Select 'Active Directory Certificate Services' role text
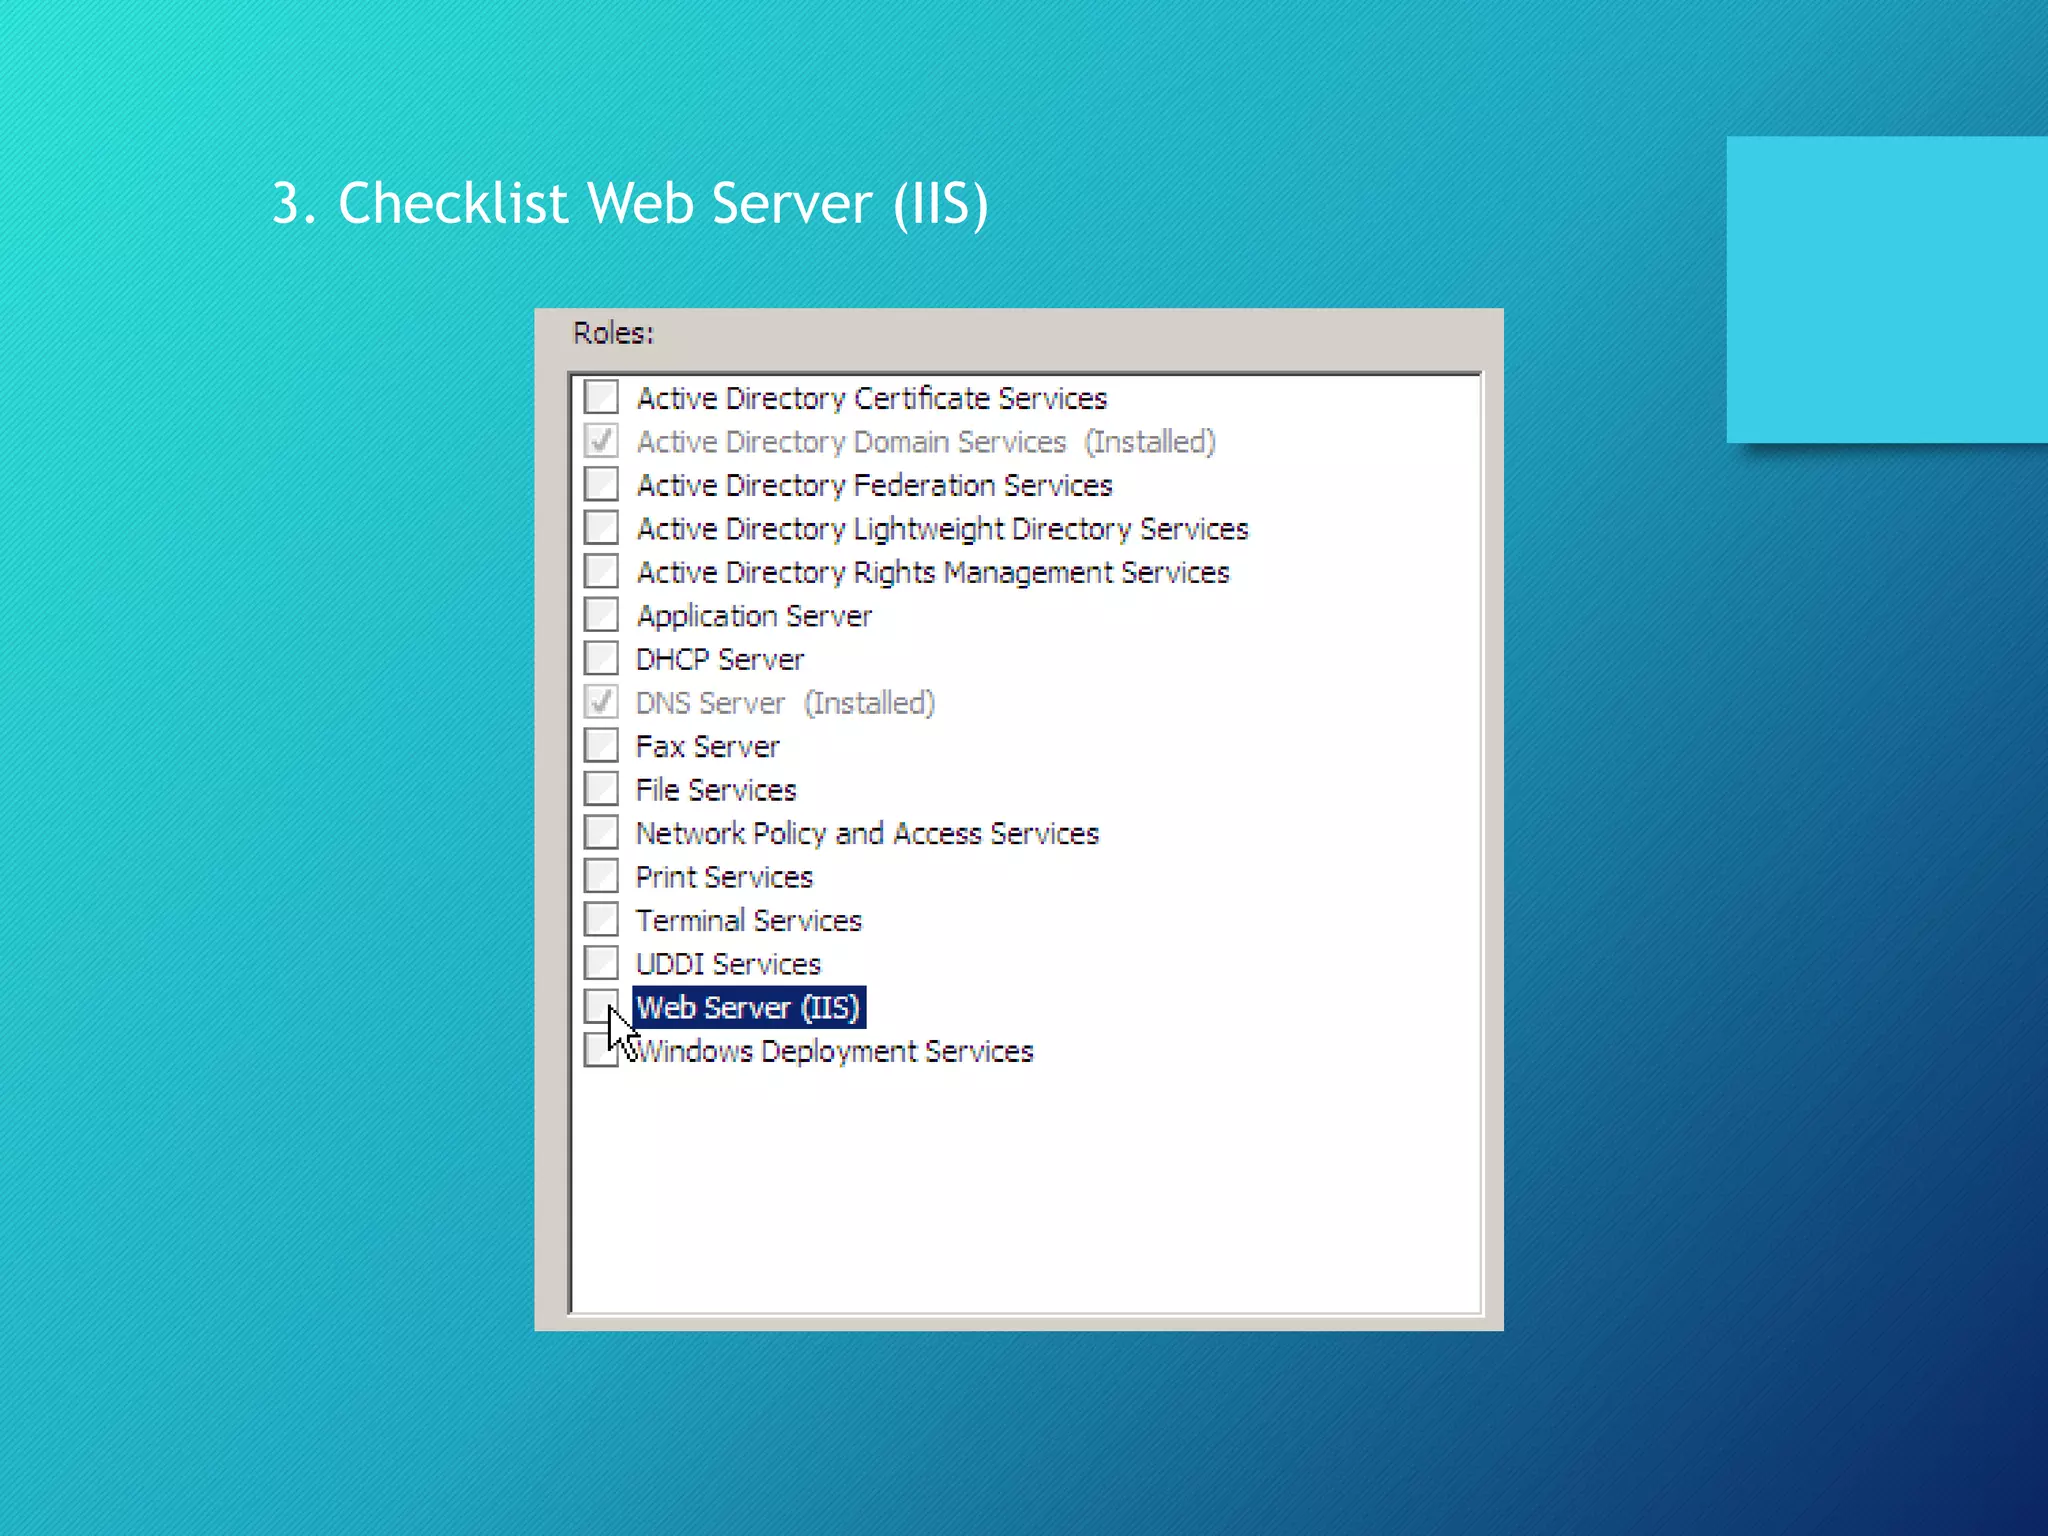The image size is (2048, 1536). point(872,399)
